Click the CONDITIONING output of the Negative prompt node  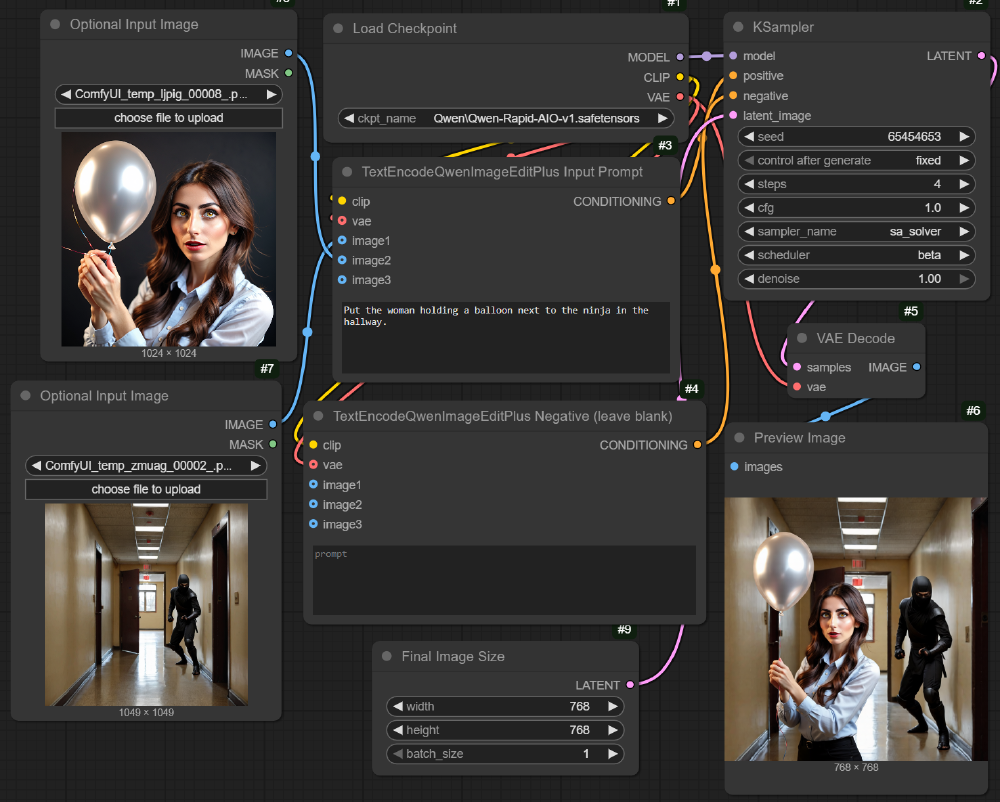point(697,446)
